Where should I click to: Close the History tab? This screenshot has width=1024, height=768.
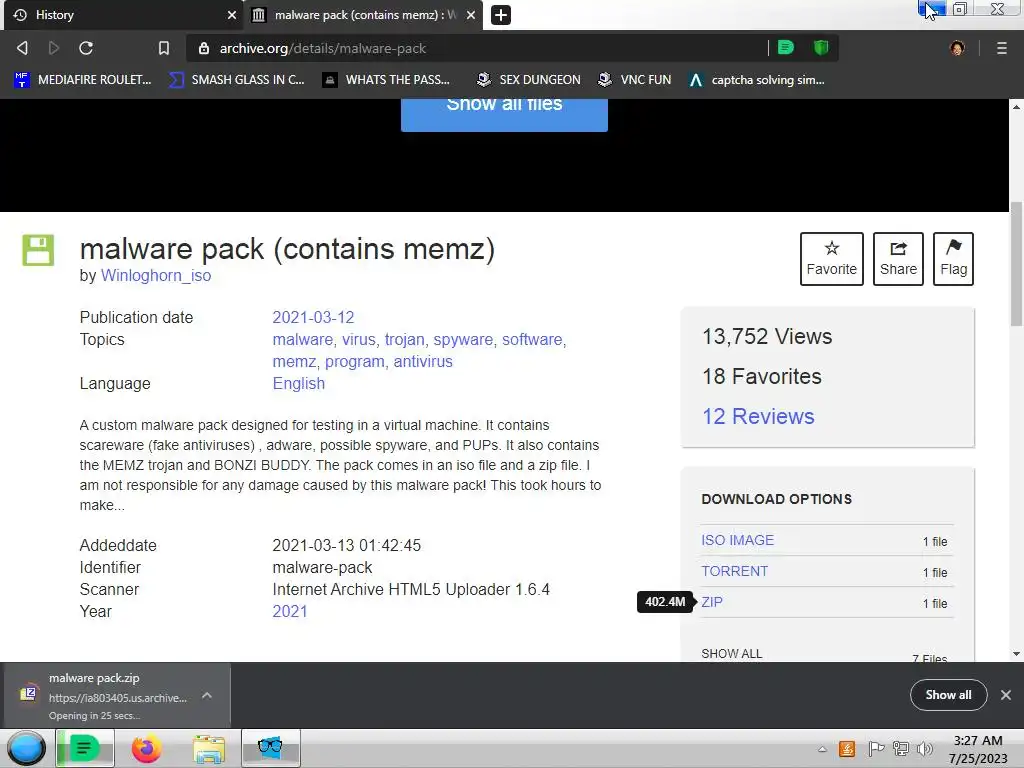[232, 15]
